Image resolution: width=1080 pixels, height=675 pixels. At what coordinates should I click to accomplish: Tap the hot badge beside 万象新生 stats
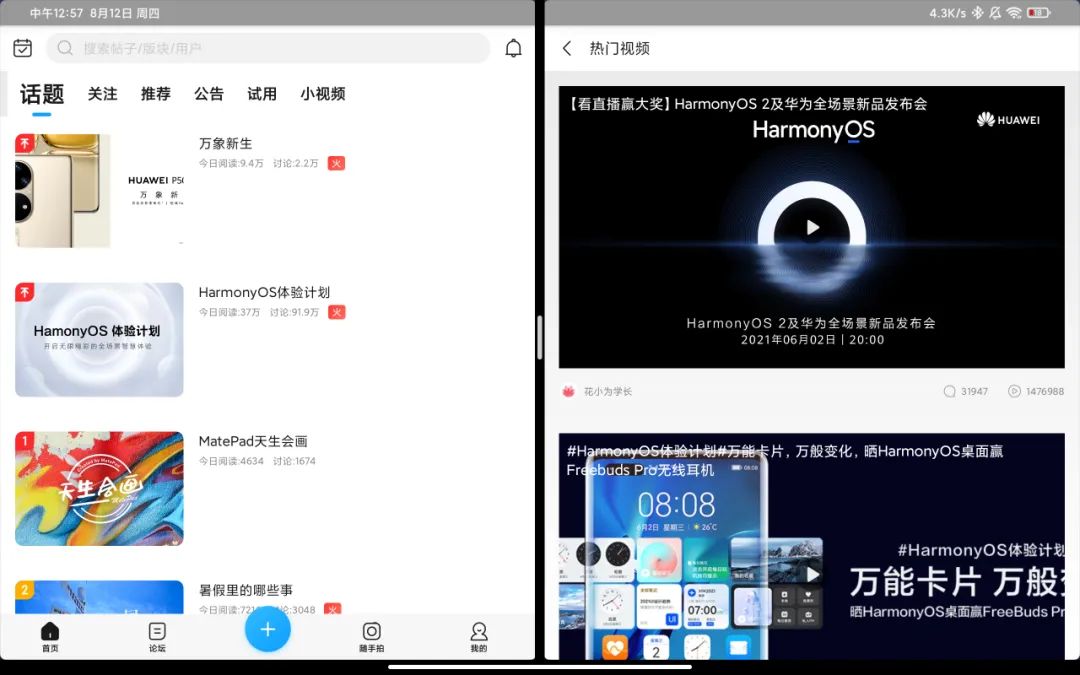(336, 163)
